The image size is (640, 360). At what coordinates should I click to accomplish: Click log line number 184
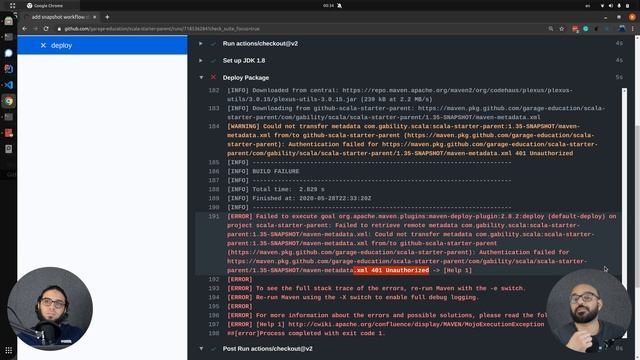[x=214, y=127]
